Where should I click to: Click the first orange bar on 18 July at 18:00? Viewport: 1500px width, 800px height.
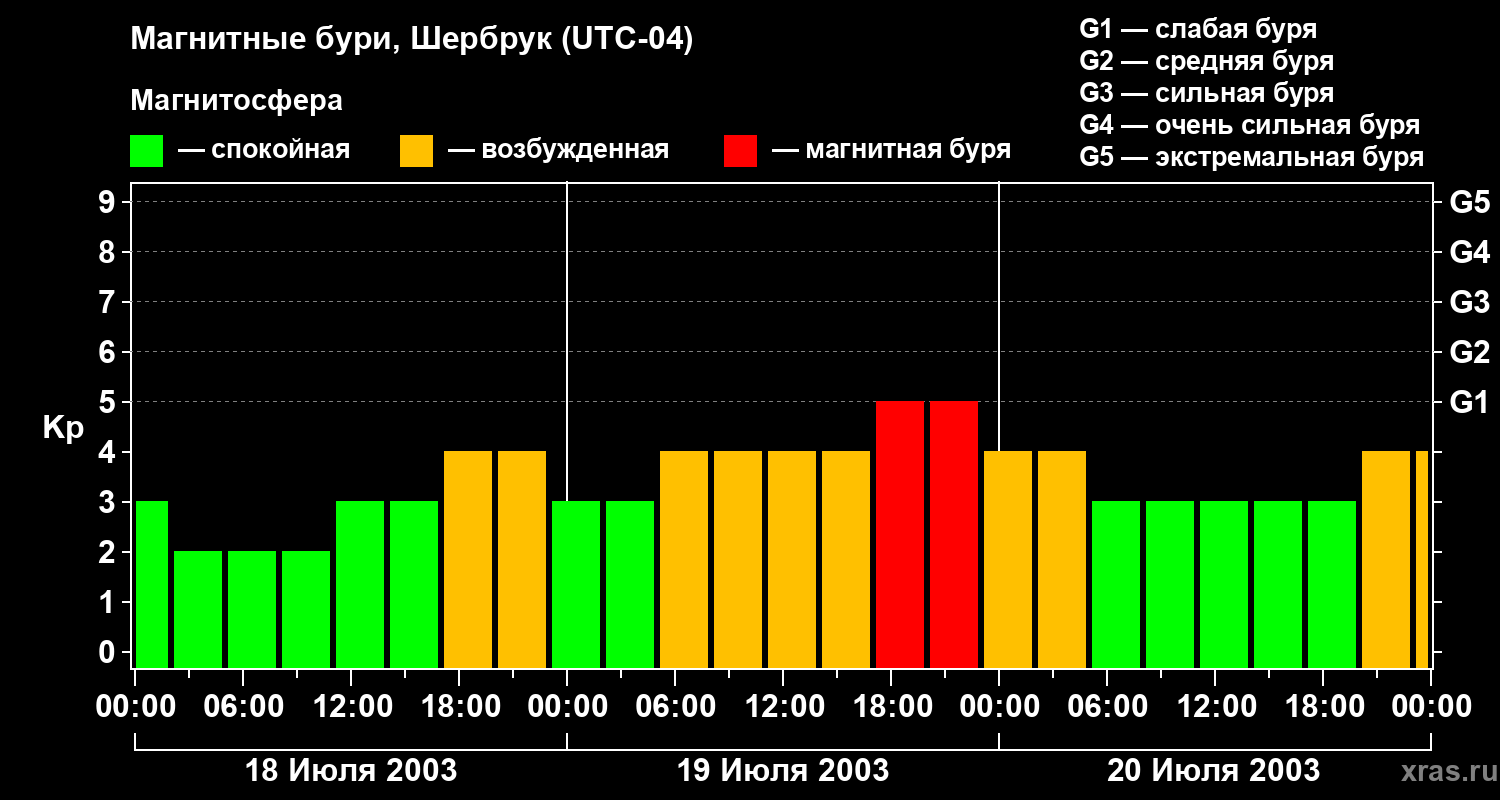click(x=468, y=559)
